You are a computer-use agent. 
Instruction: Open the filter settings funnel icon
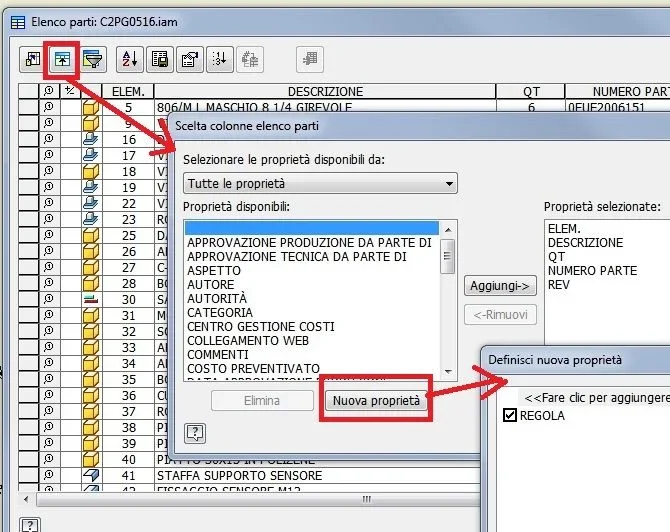[x=93, y=59]
